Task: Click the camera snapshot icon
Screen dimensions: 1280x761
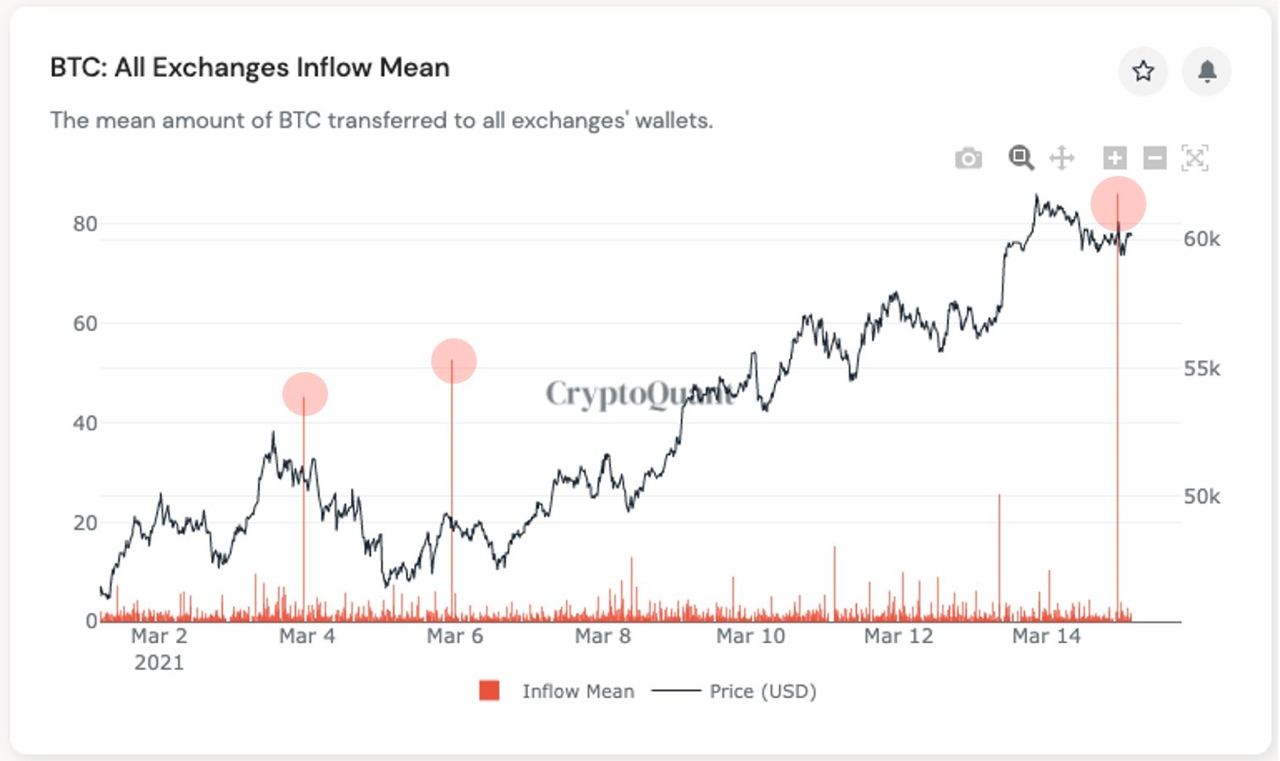Action: [x=966, y=157]
